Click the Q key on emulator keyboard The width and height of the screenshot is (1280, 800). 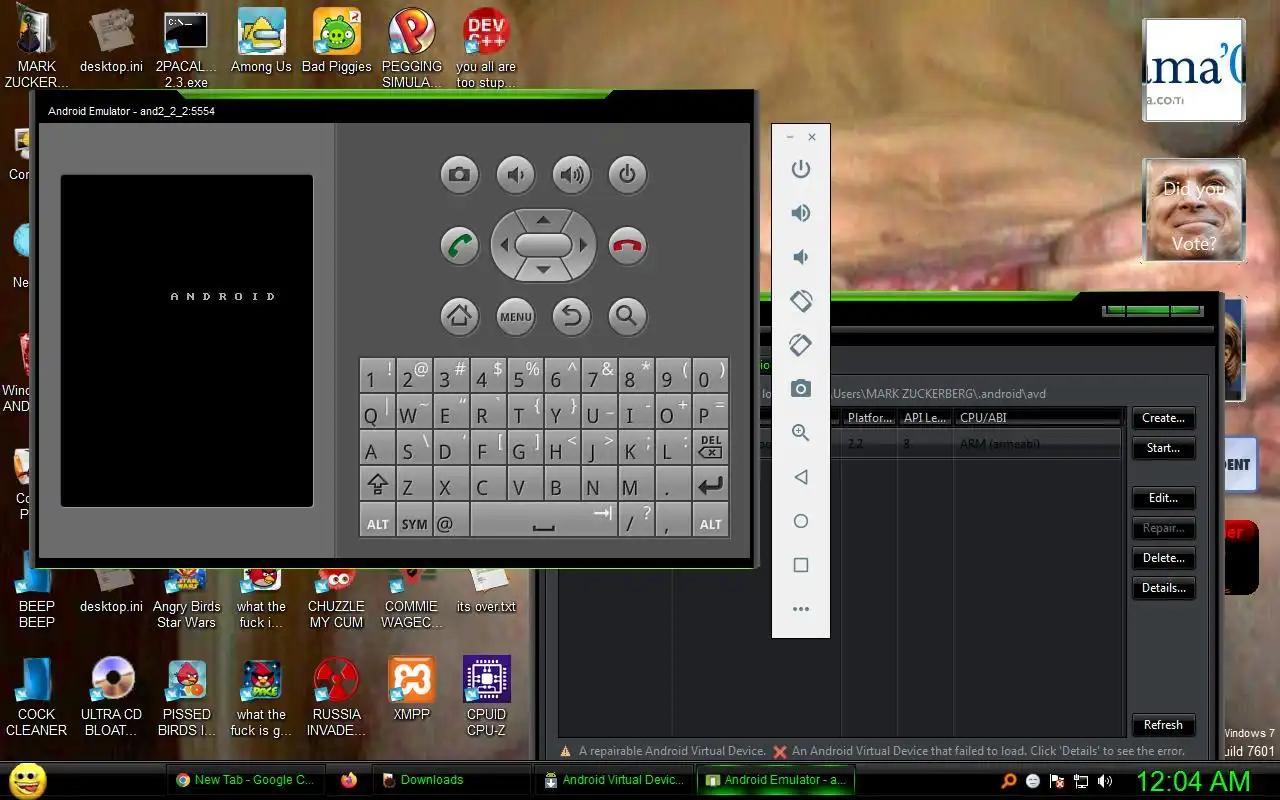(378, 412)
